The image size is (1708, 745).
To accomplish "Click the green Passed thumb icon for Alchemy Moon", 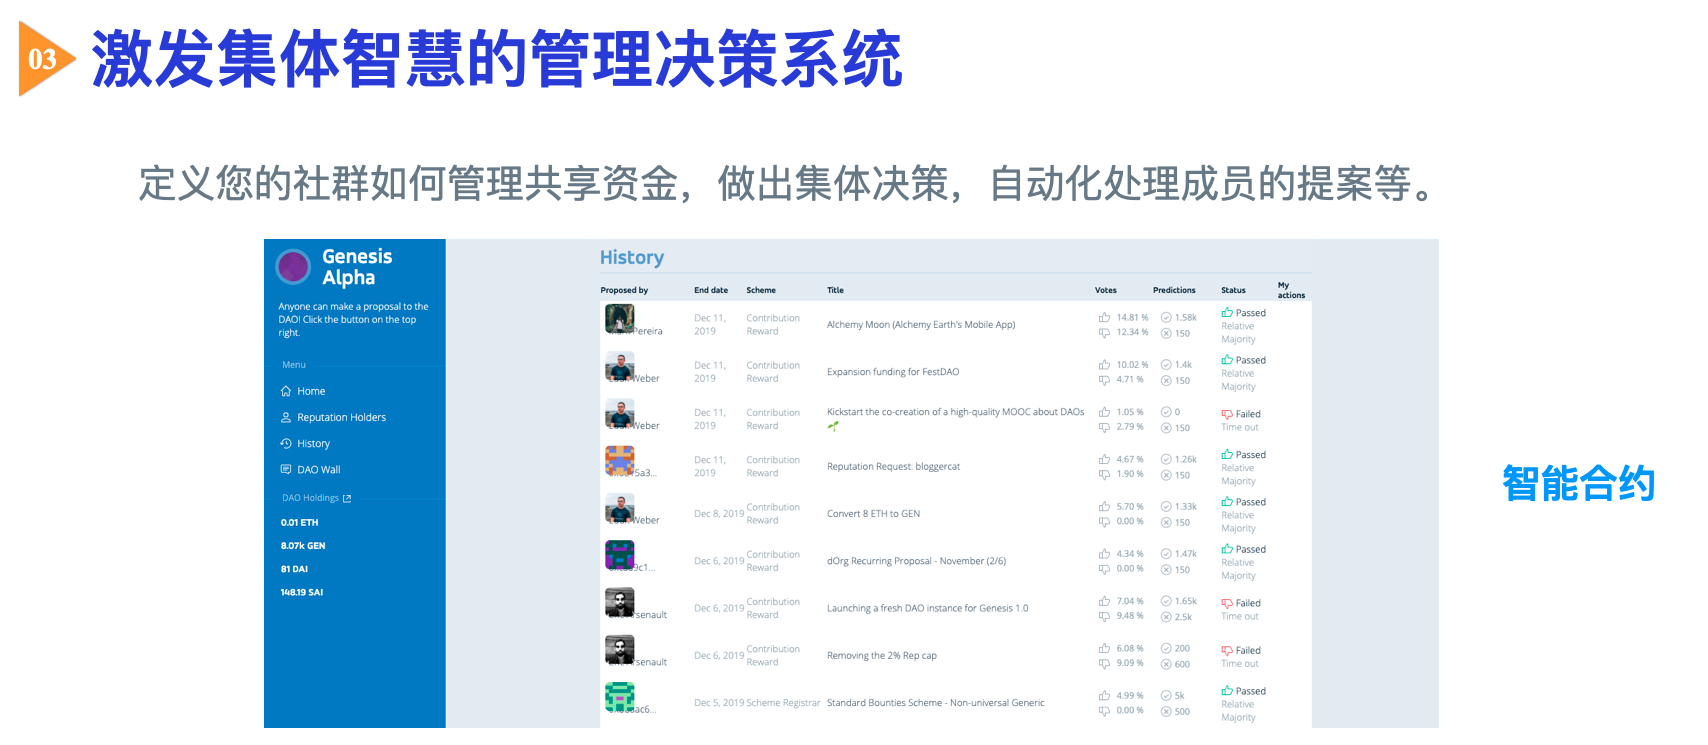I will coord(1227,313).
